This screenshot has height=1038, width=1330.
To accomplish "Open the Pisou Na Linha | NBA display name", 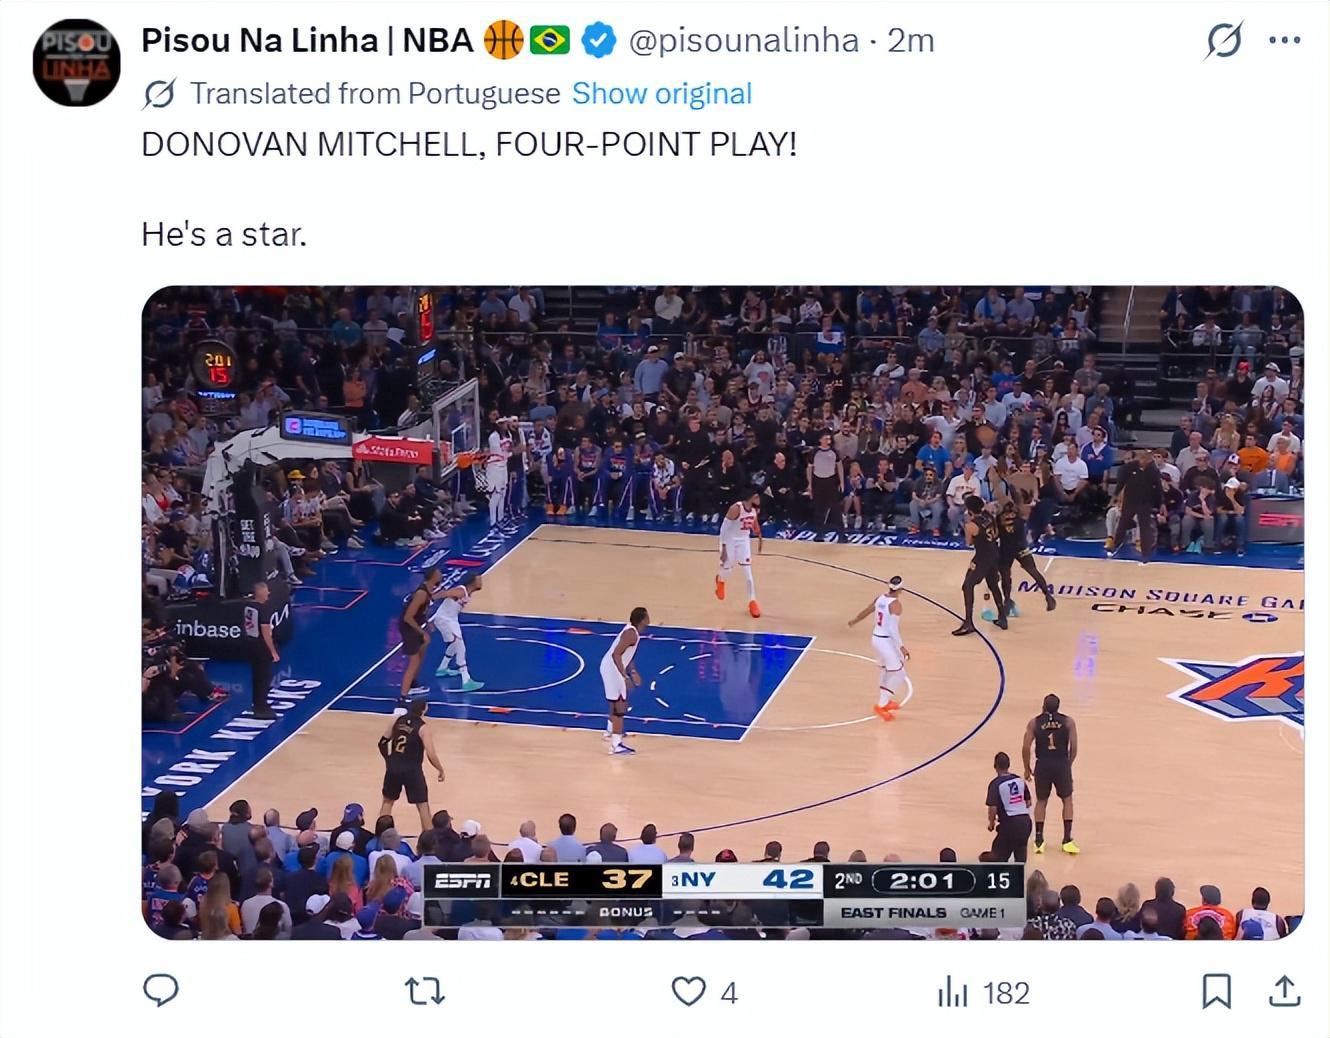I will tap(307, 40).
